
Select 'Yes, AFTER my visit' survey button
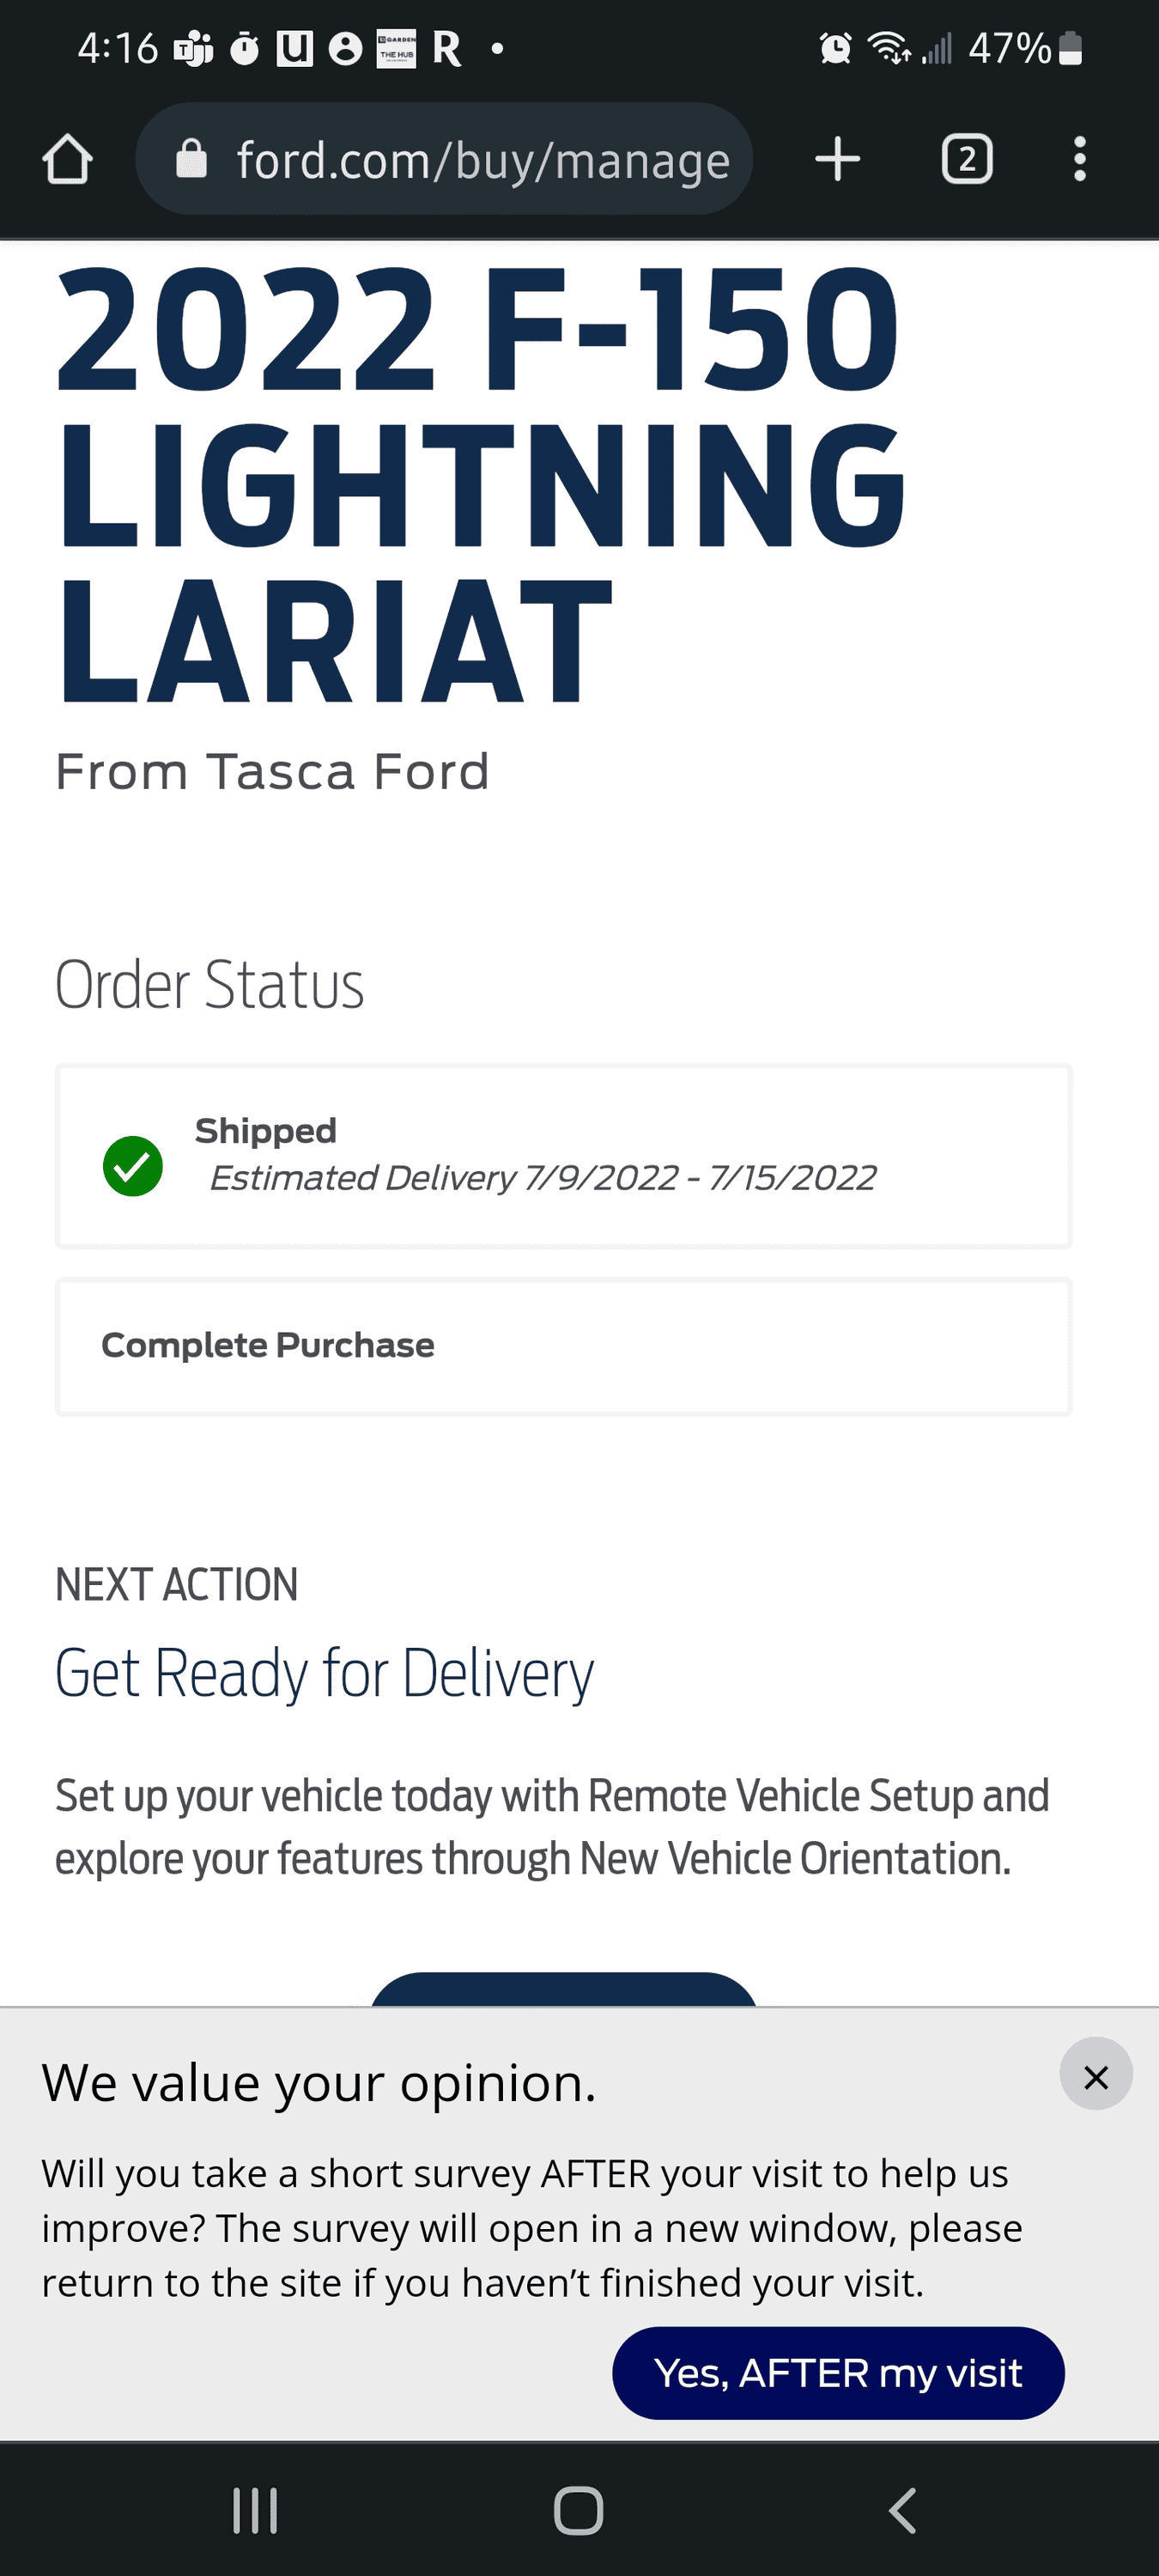837,2372
